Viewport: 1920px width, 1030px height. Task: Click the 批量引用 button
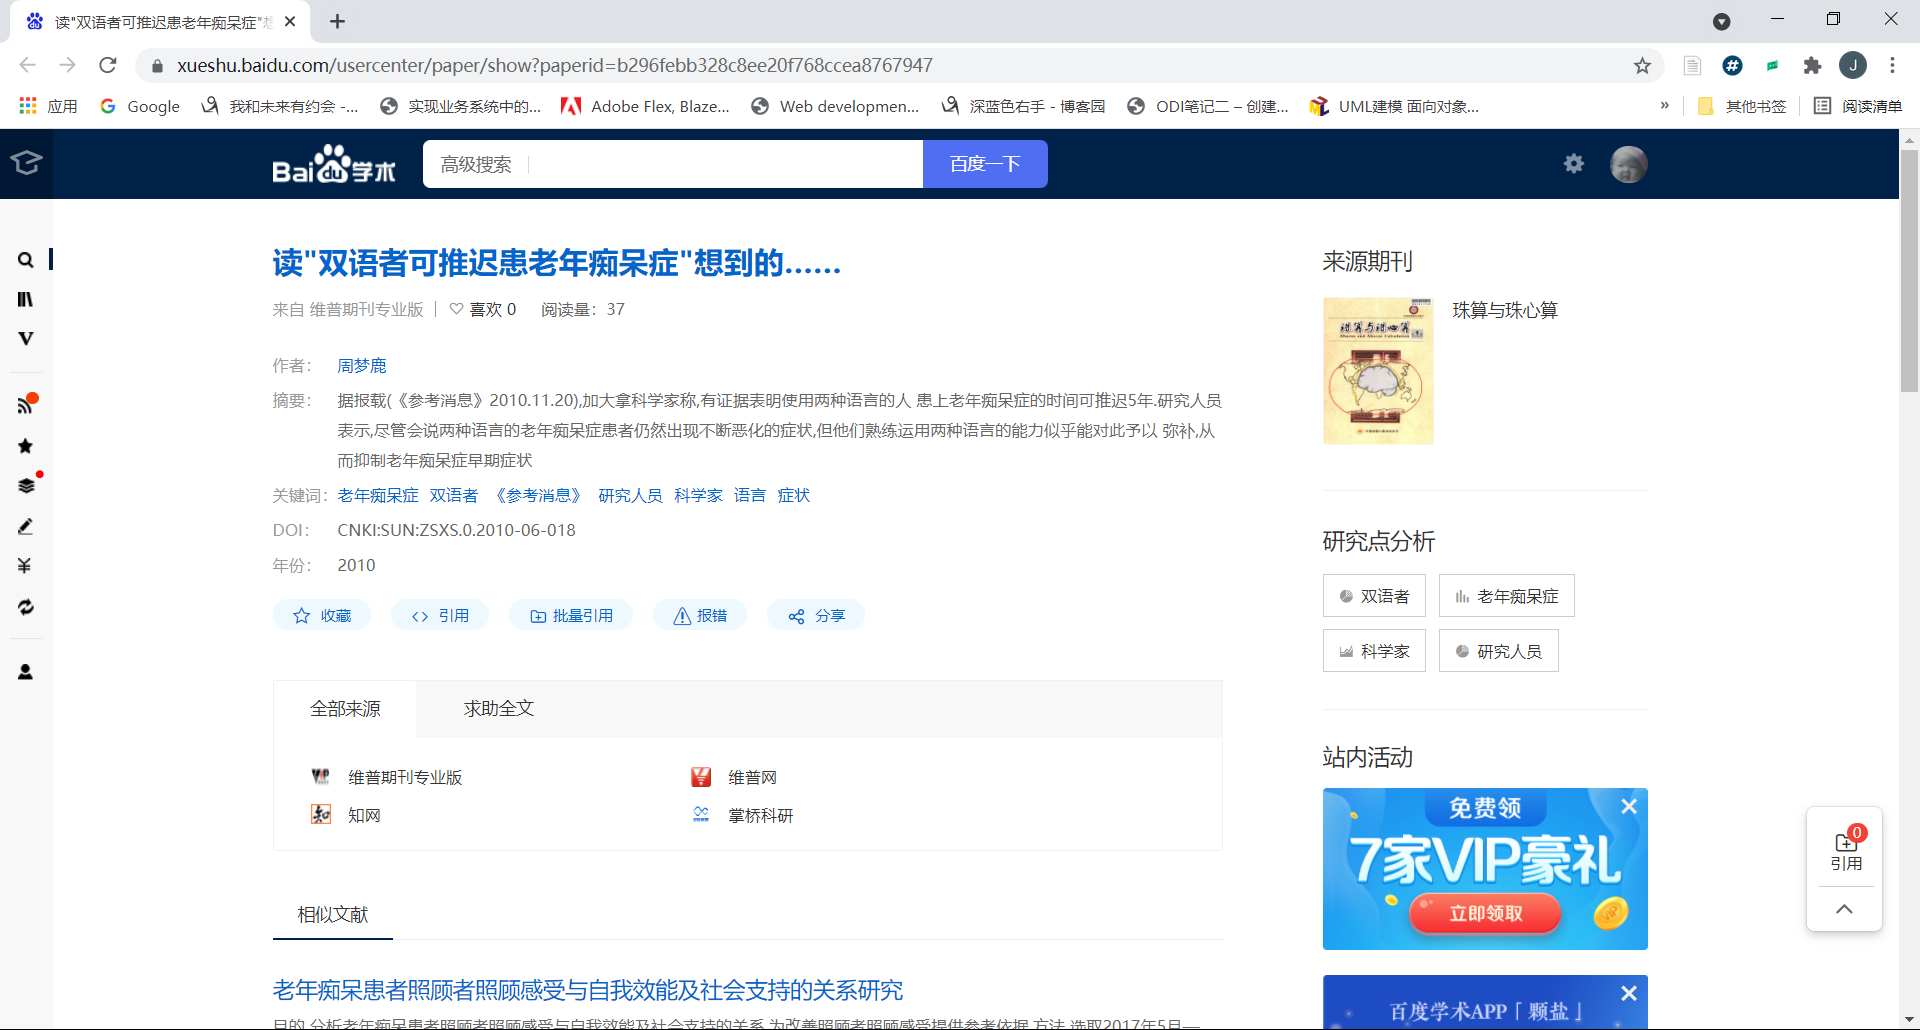click(x=571, y=616)
